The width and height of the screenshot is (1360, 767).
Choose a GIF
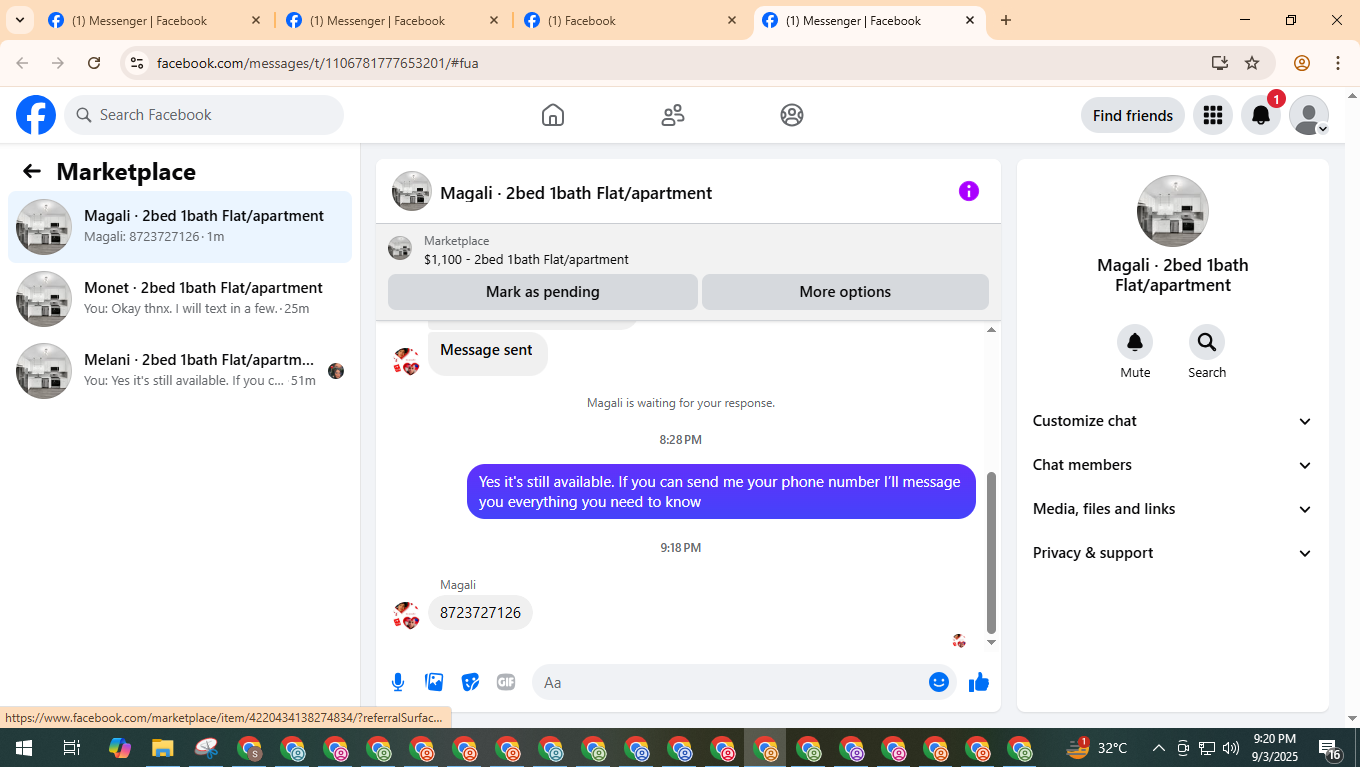click(x=506, y=682)
